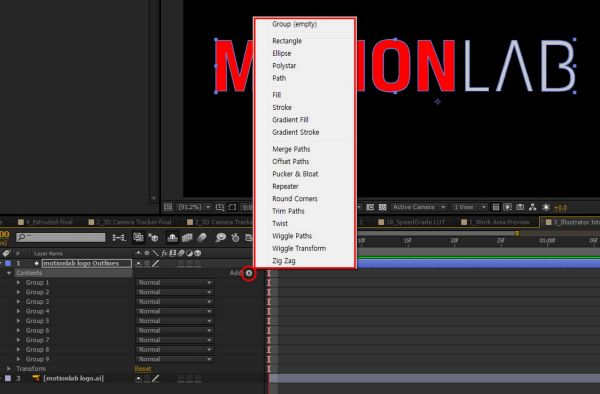
Task: Click the Reset Exposure sun icon
Action: click(546, 207)
